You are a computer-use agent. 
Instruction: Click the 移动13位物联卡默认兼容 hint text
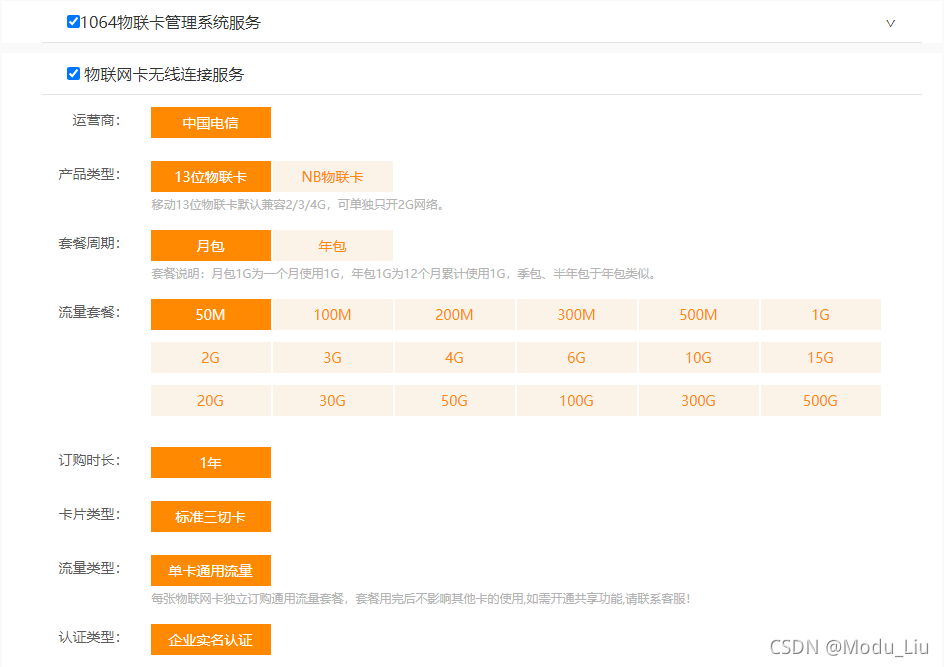298,205
